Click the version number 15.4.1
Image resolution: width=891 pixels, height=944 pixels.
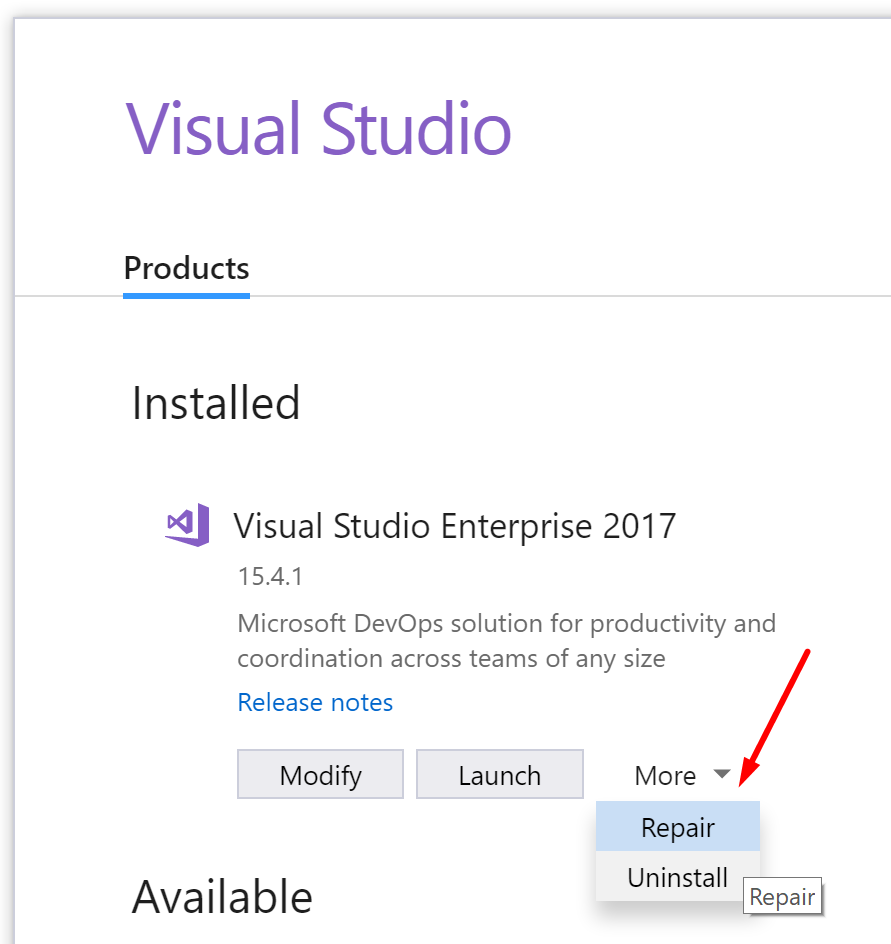point(270,577)
